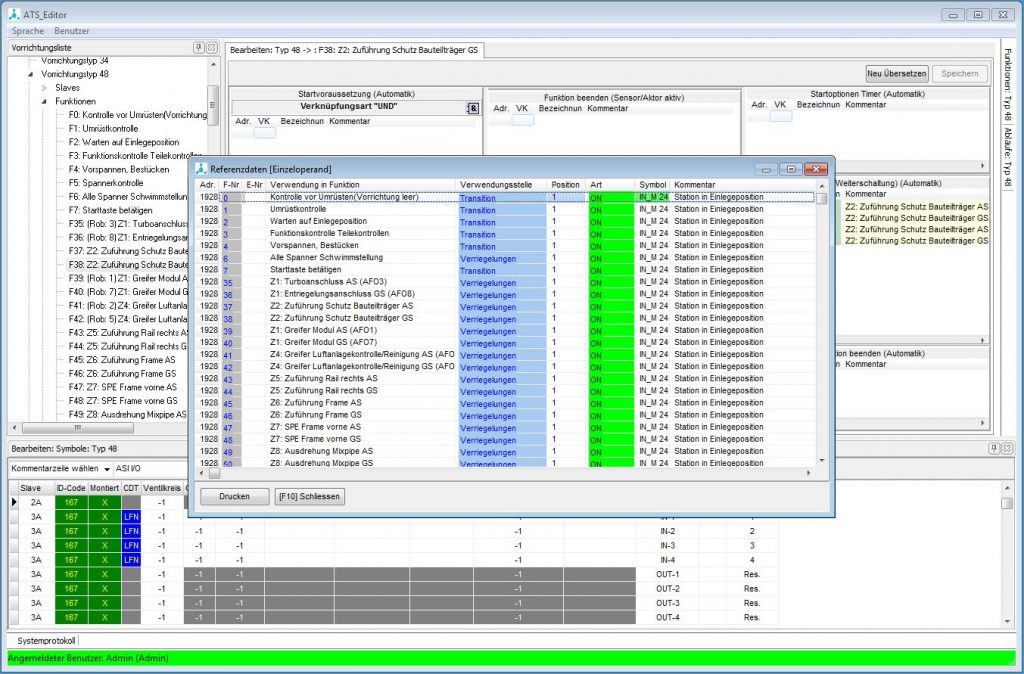Image resolution: width=1024 pixels, height=674 pixels.
Task: Open the Sprache menu
Action: (25, 31)
